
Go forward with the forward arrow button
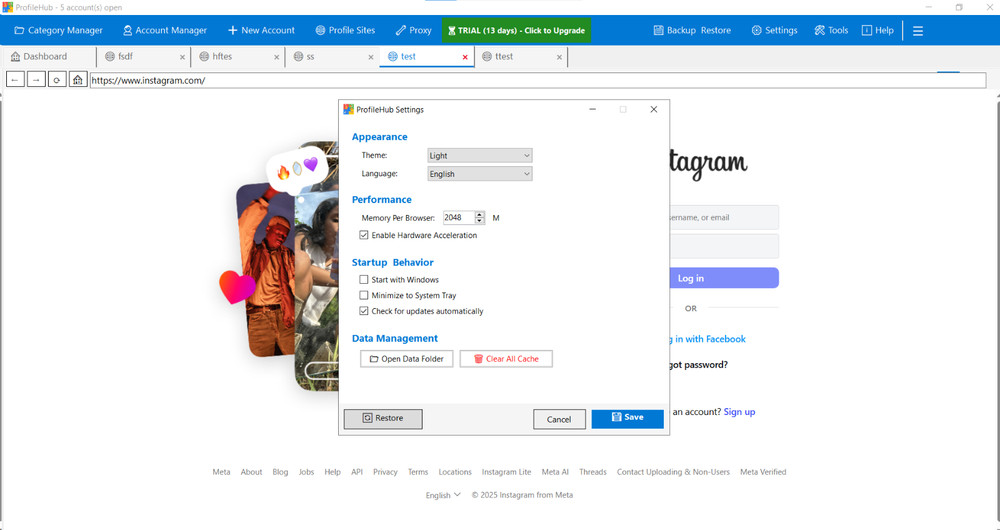(x=36, y=80)
